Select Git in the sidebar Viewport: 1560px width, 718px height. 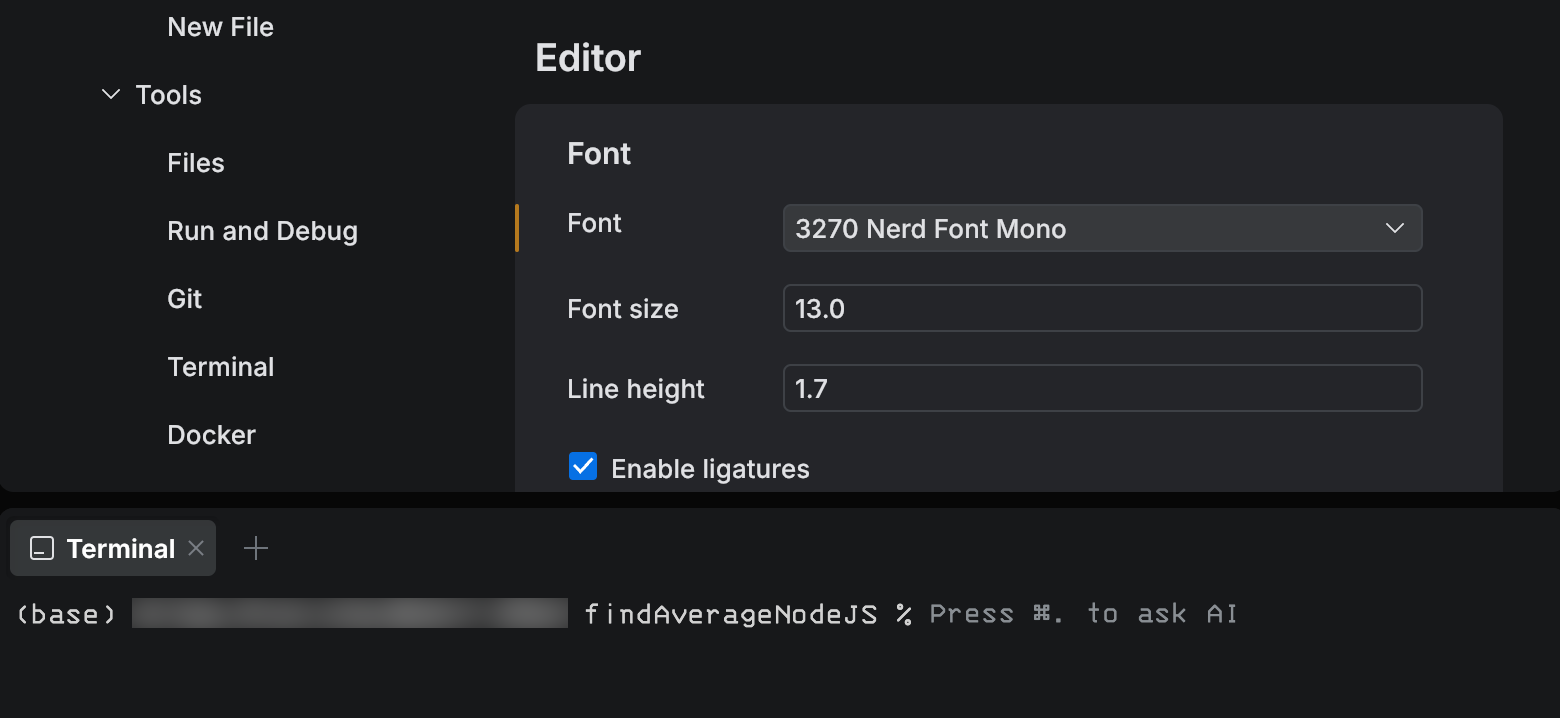184,298
